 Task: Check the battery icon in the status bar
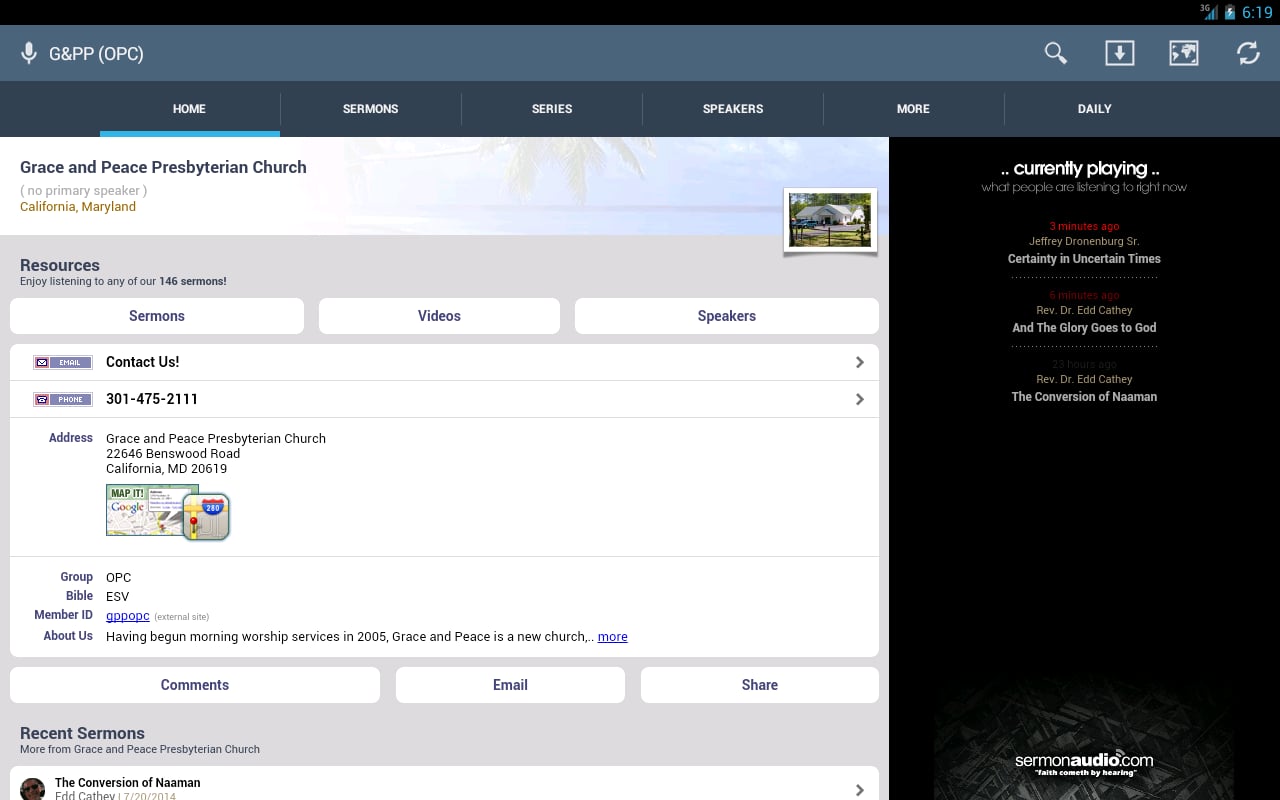1230,13
